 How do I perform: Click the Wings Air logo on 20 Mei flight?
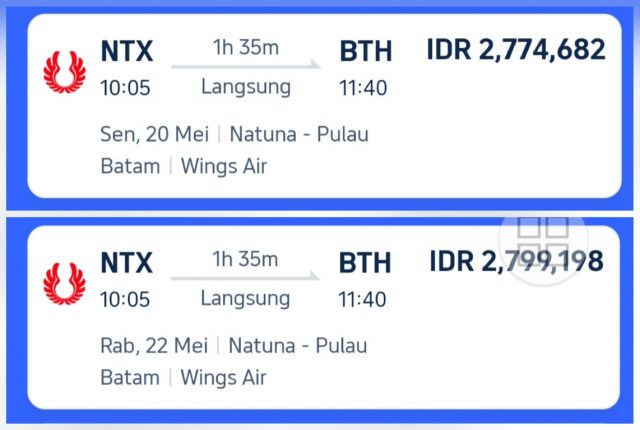(64, 72)
